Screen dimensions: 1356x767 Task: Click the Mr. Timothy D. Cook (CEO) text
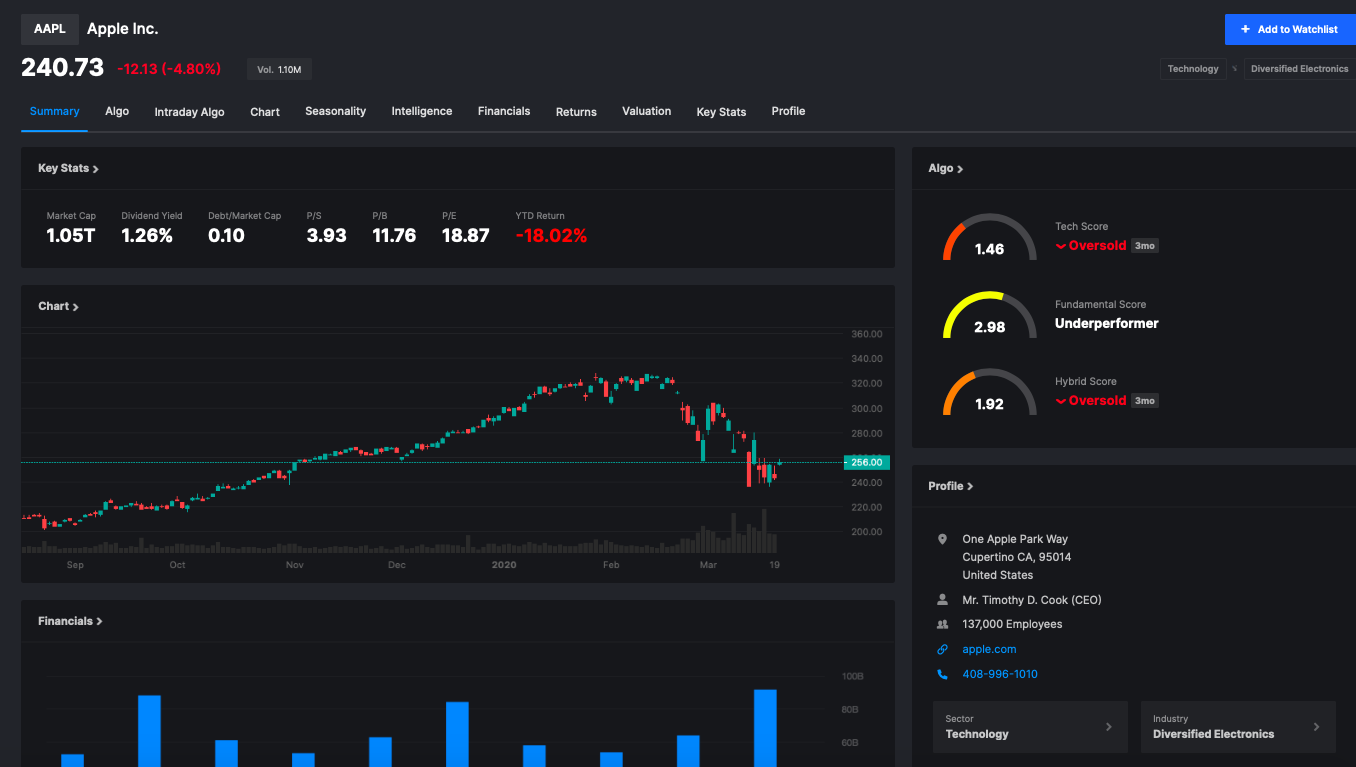click(1032, 600)
